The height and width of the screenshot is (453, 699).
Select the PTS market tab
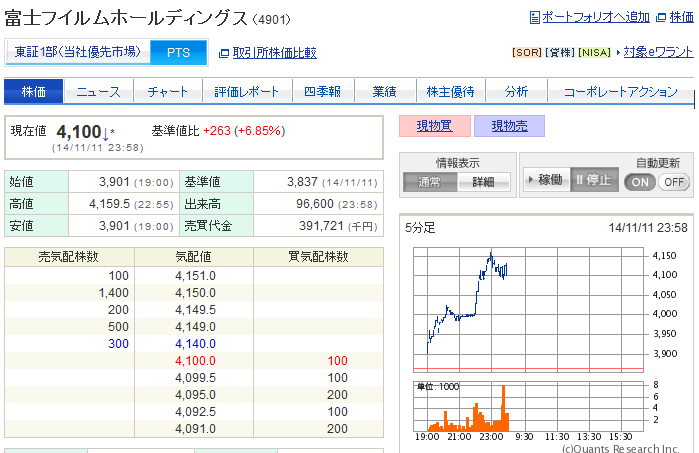point(178,53)
